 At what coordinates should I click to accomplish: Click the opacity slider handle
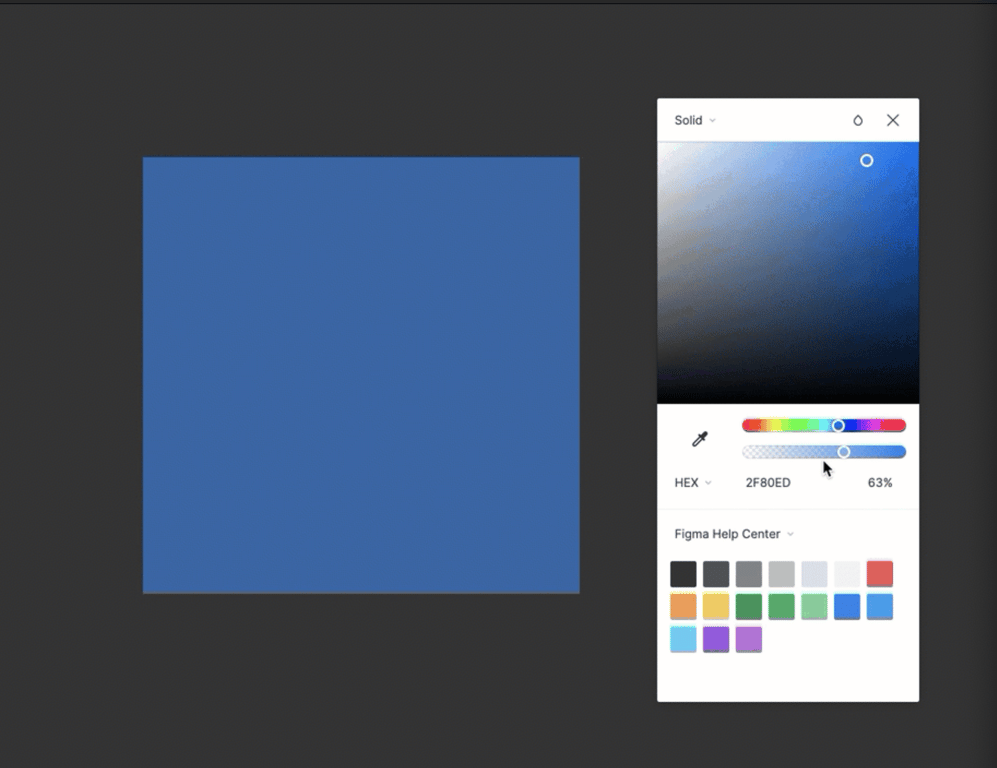(844, 452)
